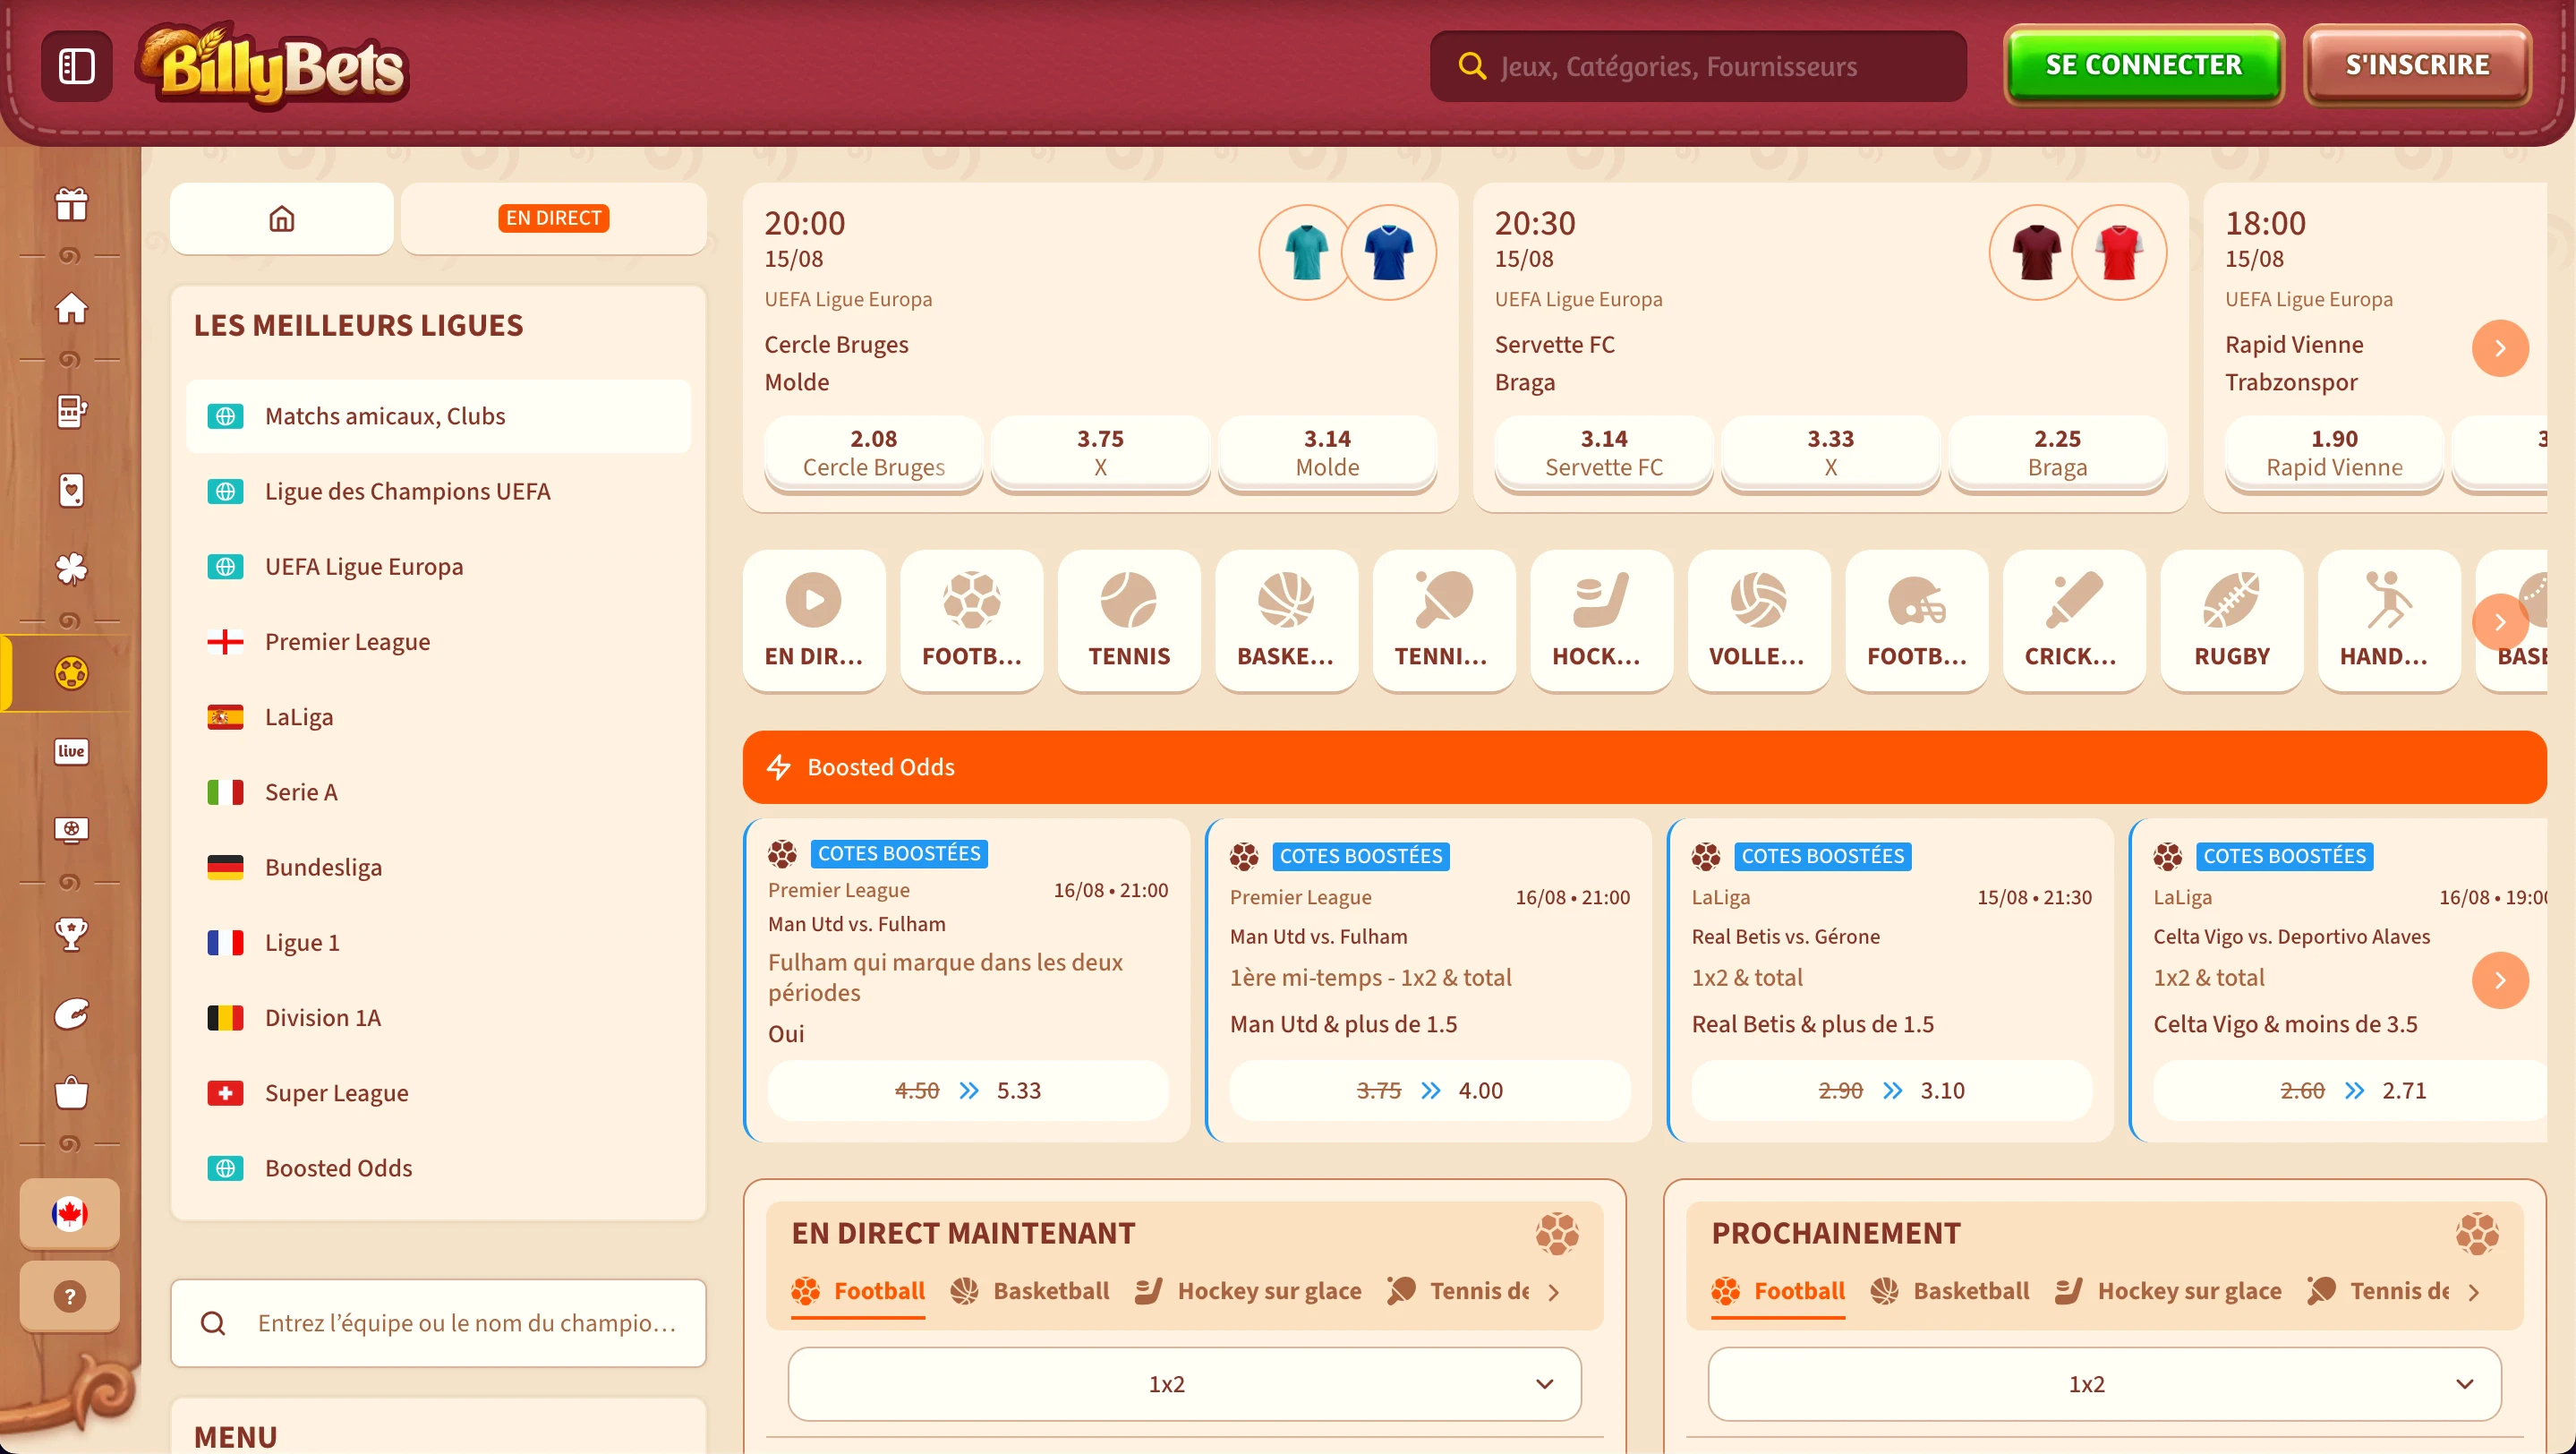Open Ligue 1 in league list
The width and height of the screenshot is (2576, 1454).
tap(438, 943)
